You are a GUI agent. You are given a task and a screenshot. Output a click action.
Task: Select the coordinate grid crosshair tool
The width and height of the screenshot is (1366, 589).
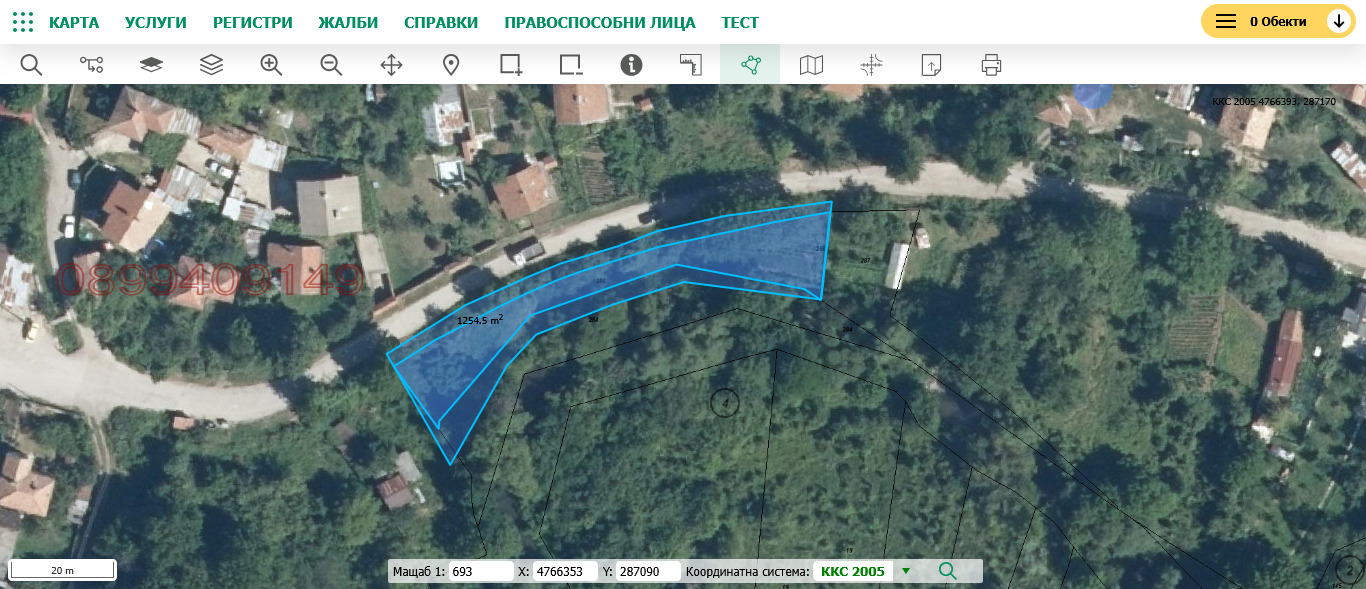(x=871, y=65)
